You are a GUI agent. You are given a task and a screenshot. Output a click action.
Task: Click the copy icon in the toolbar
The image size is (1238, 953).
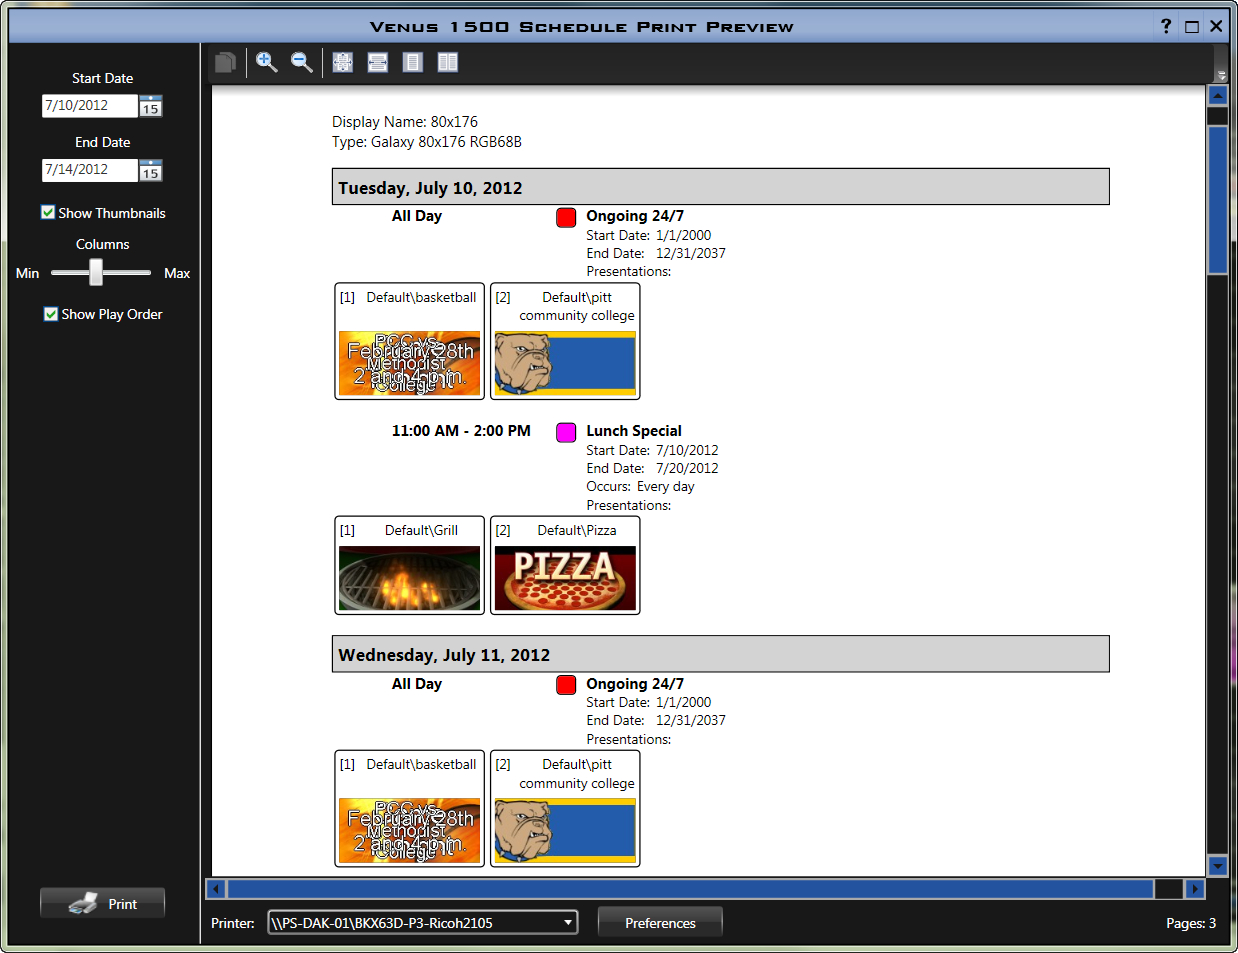tap(225, 62)
